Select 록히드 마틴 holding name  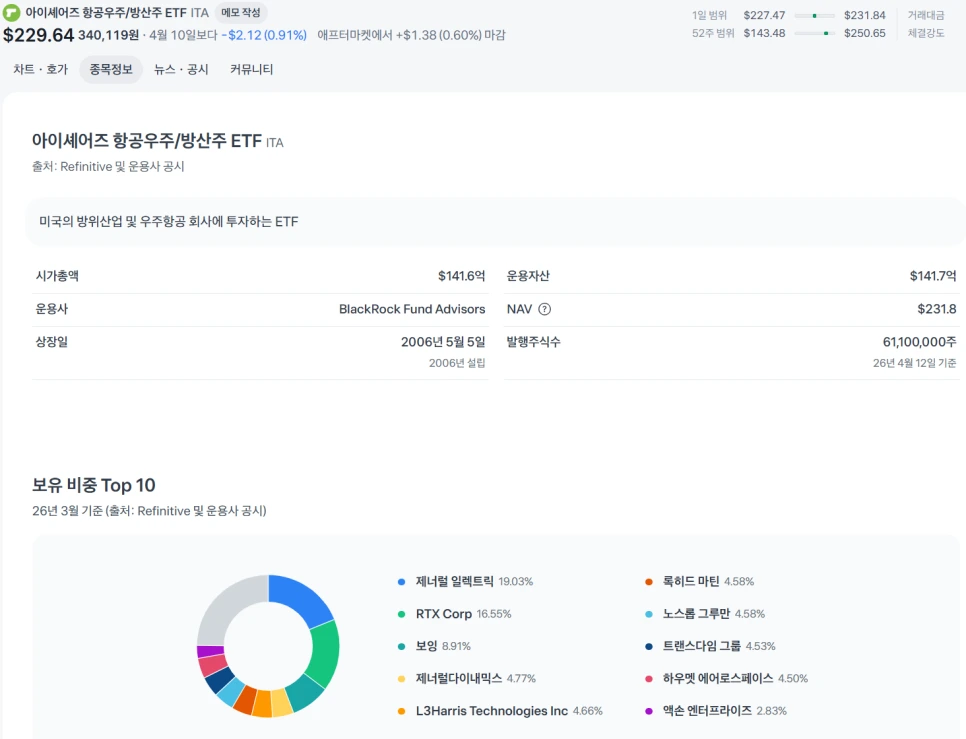(691, 581)
